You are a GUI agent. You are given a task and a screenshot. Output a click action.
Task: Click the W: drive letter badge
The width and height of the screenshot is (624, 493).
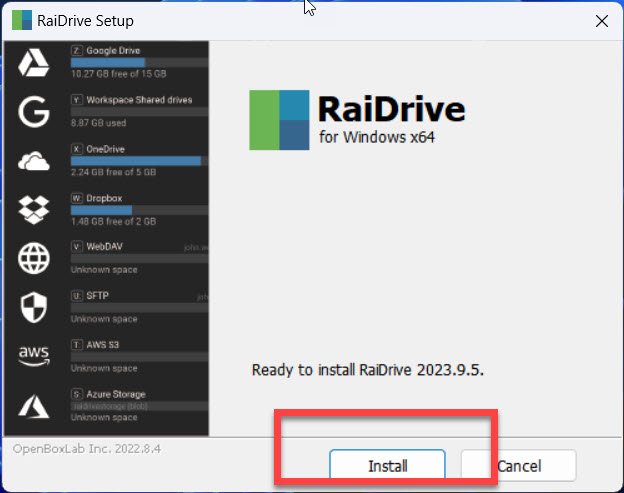77,198
